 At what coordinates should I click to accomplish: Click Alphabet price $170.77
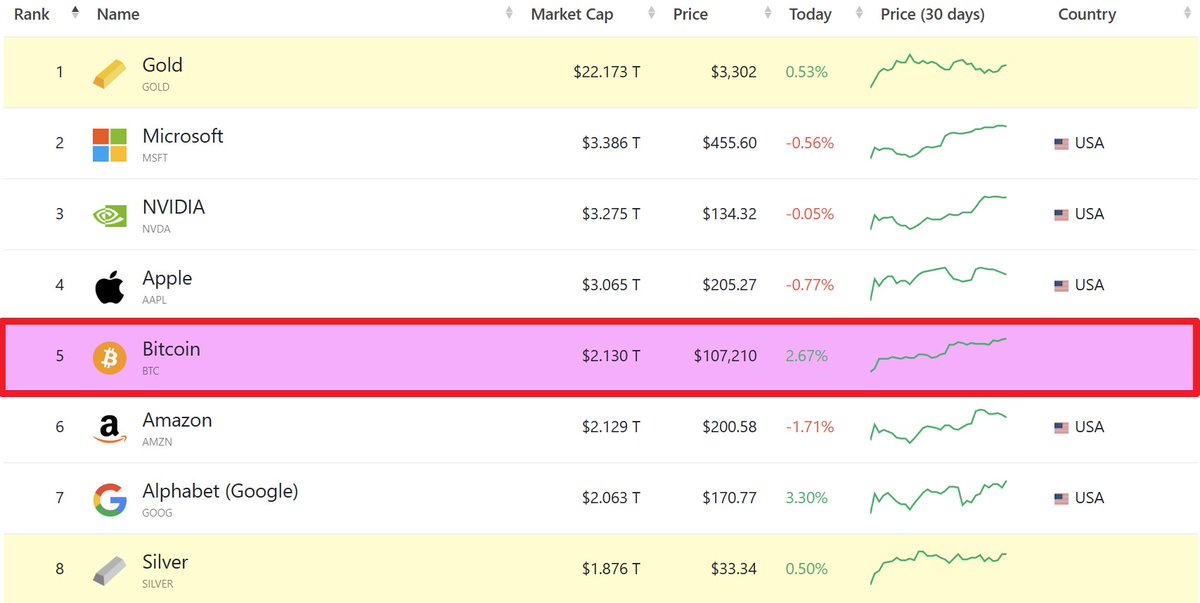click(x=730, y=498)
